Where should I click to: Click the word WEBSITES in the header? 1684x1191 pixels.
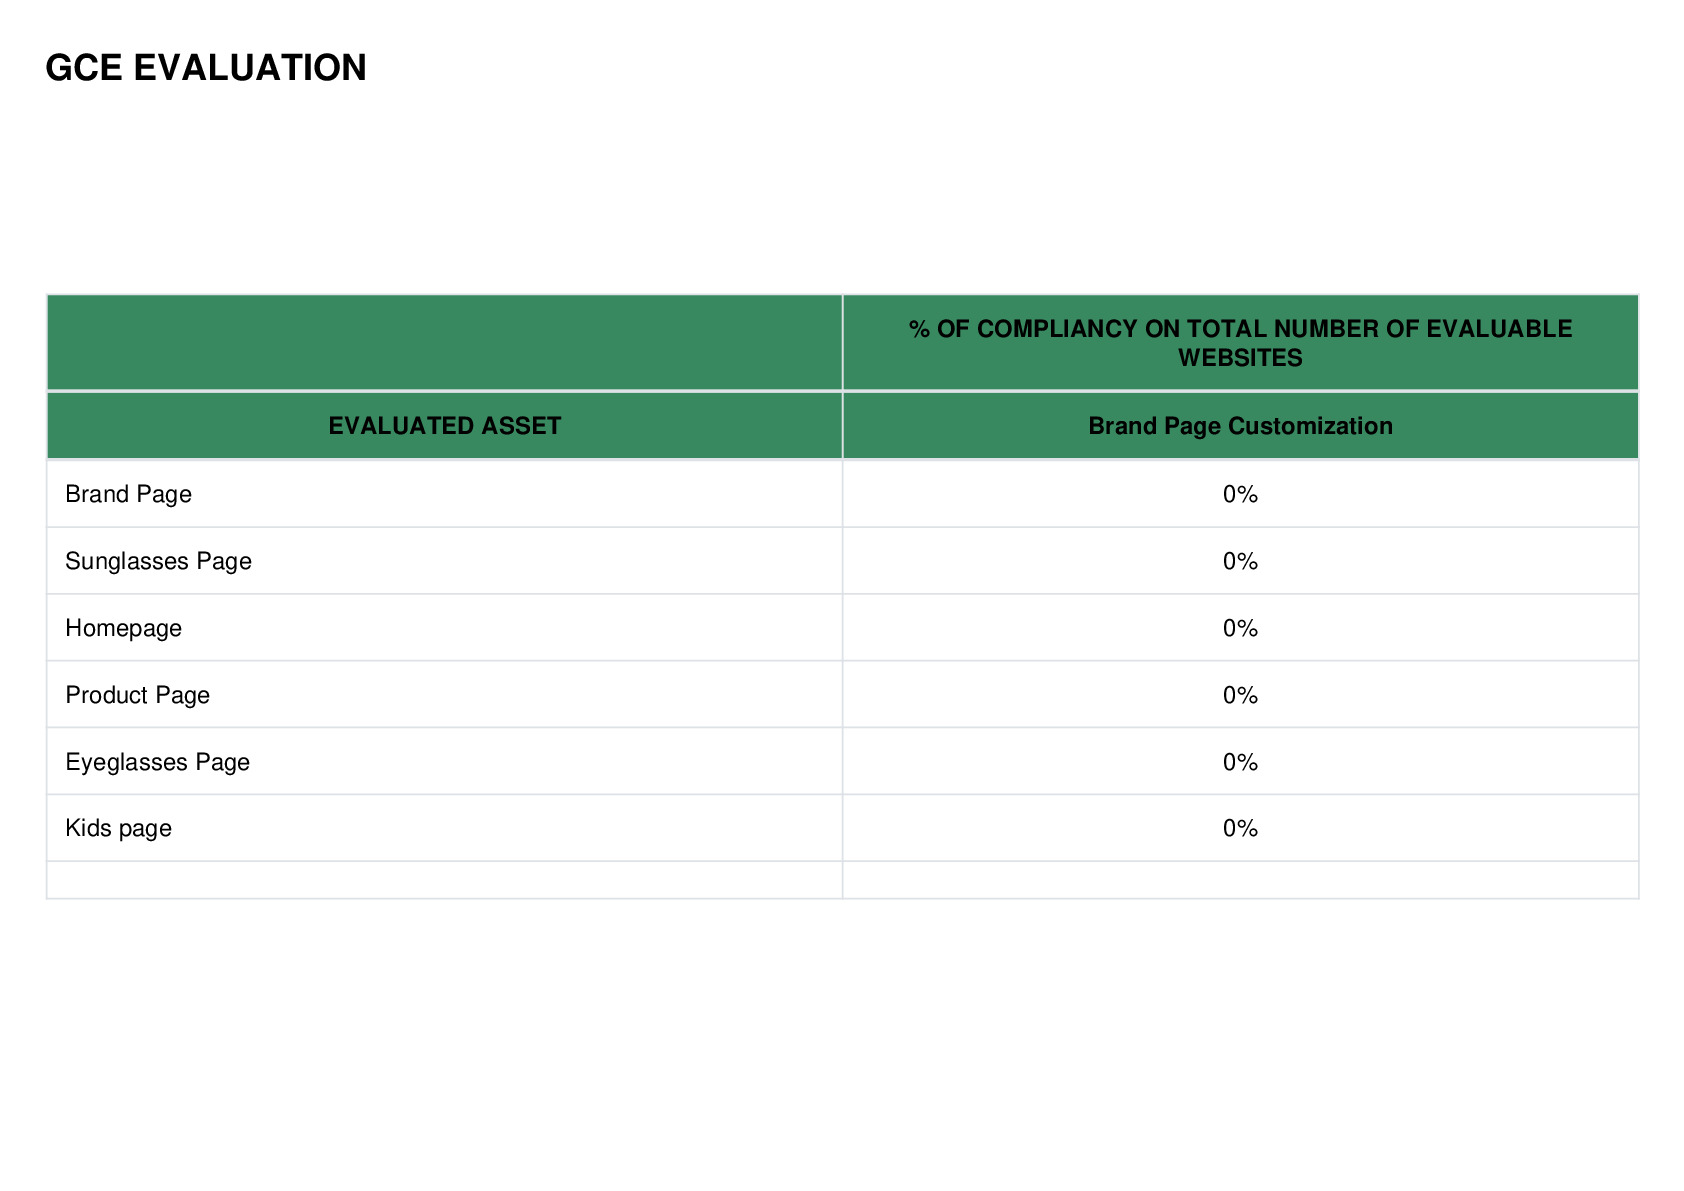[x=1240, y=358]
